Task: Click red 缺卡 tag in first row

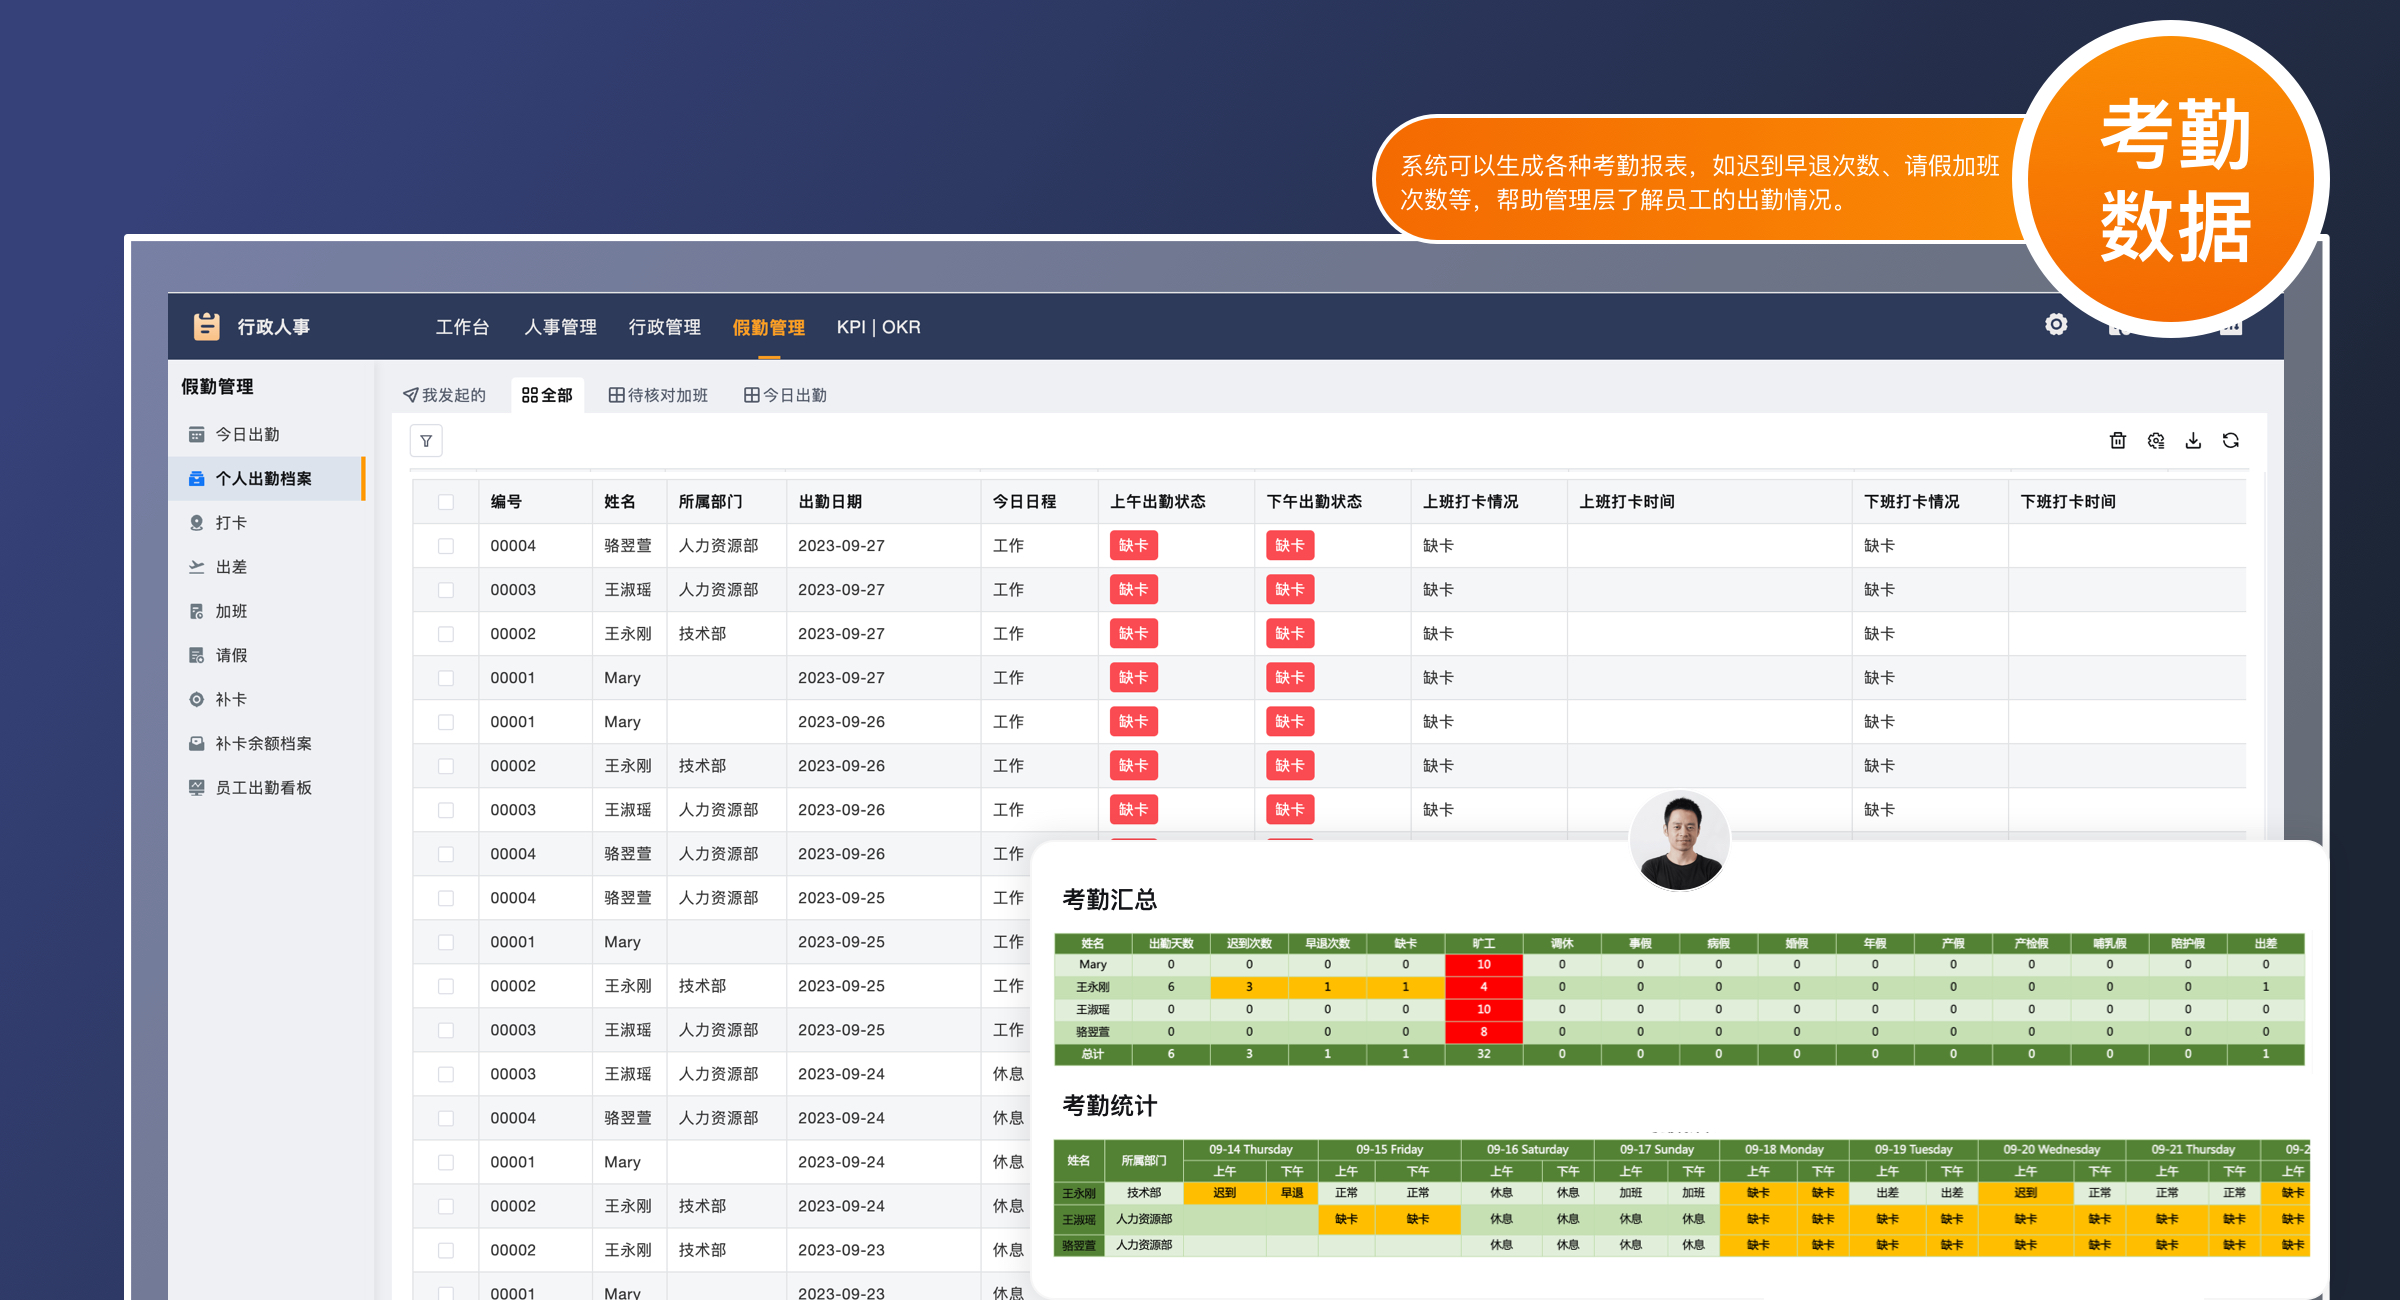Action: click(x=1133, y=546)
